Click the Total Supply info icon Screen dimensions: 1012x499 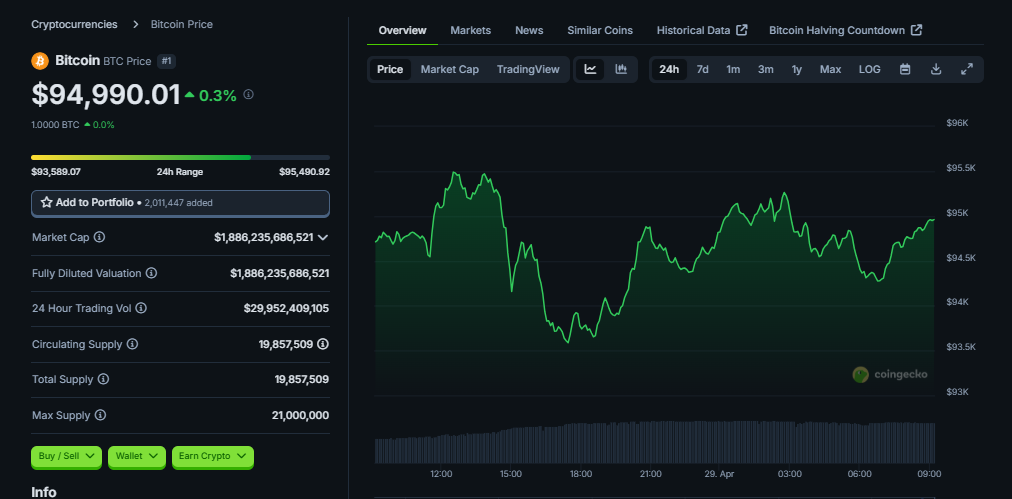click(x=103, y=380)
